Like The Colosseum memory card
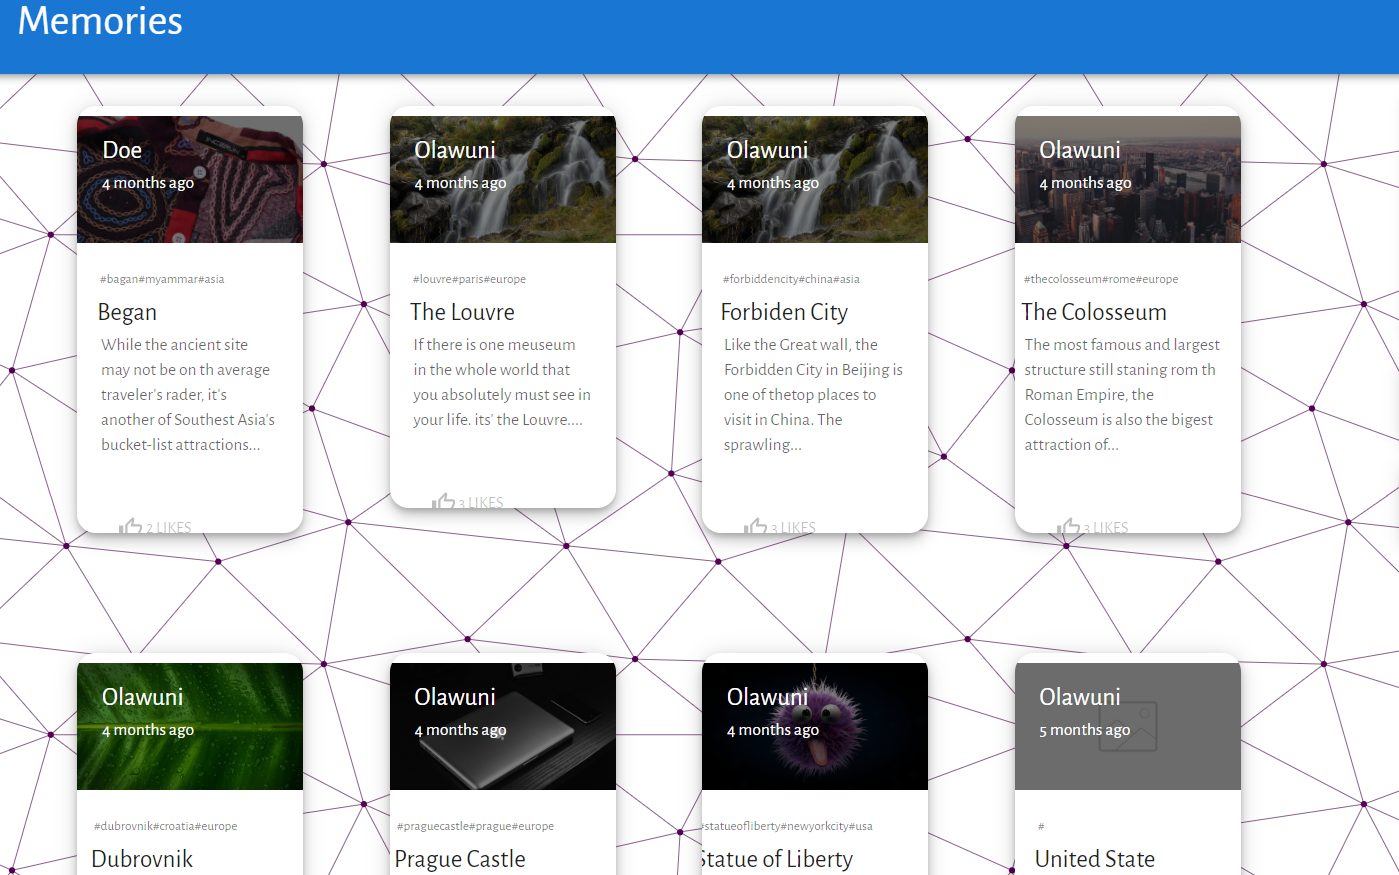Screen dimensions: 1399x875 (x=1068, y=526)
